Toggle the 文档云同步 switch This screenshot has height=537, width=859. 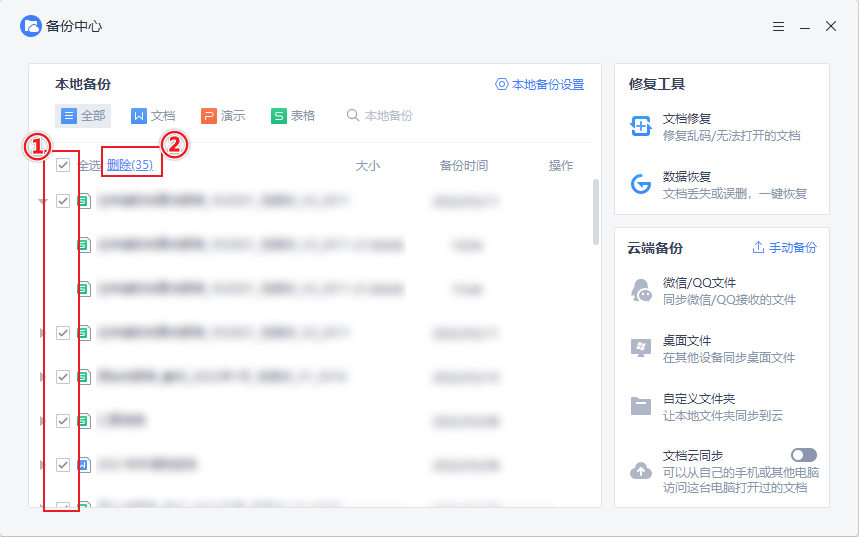point(803,455)
